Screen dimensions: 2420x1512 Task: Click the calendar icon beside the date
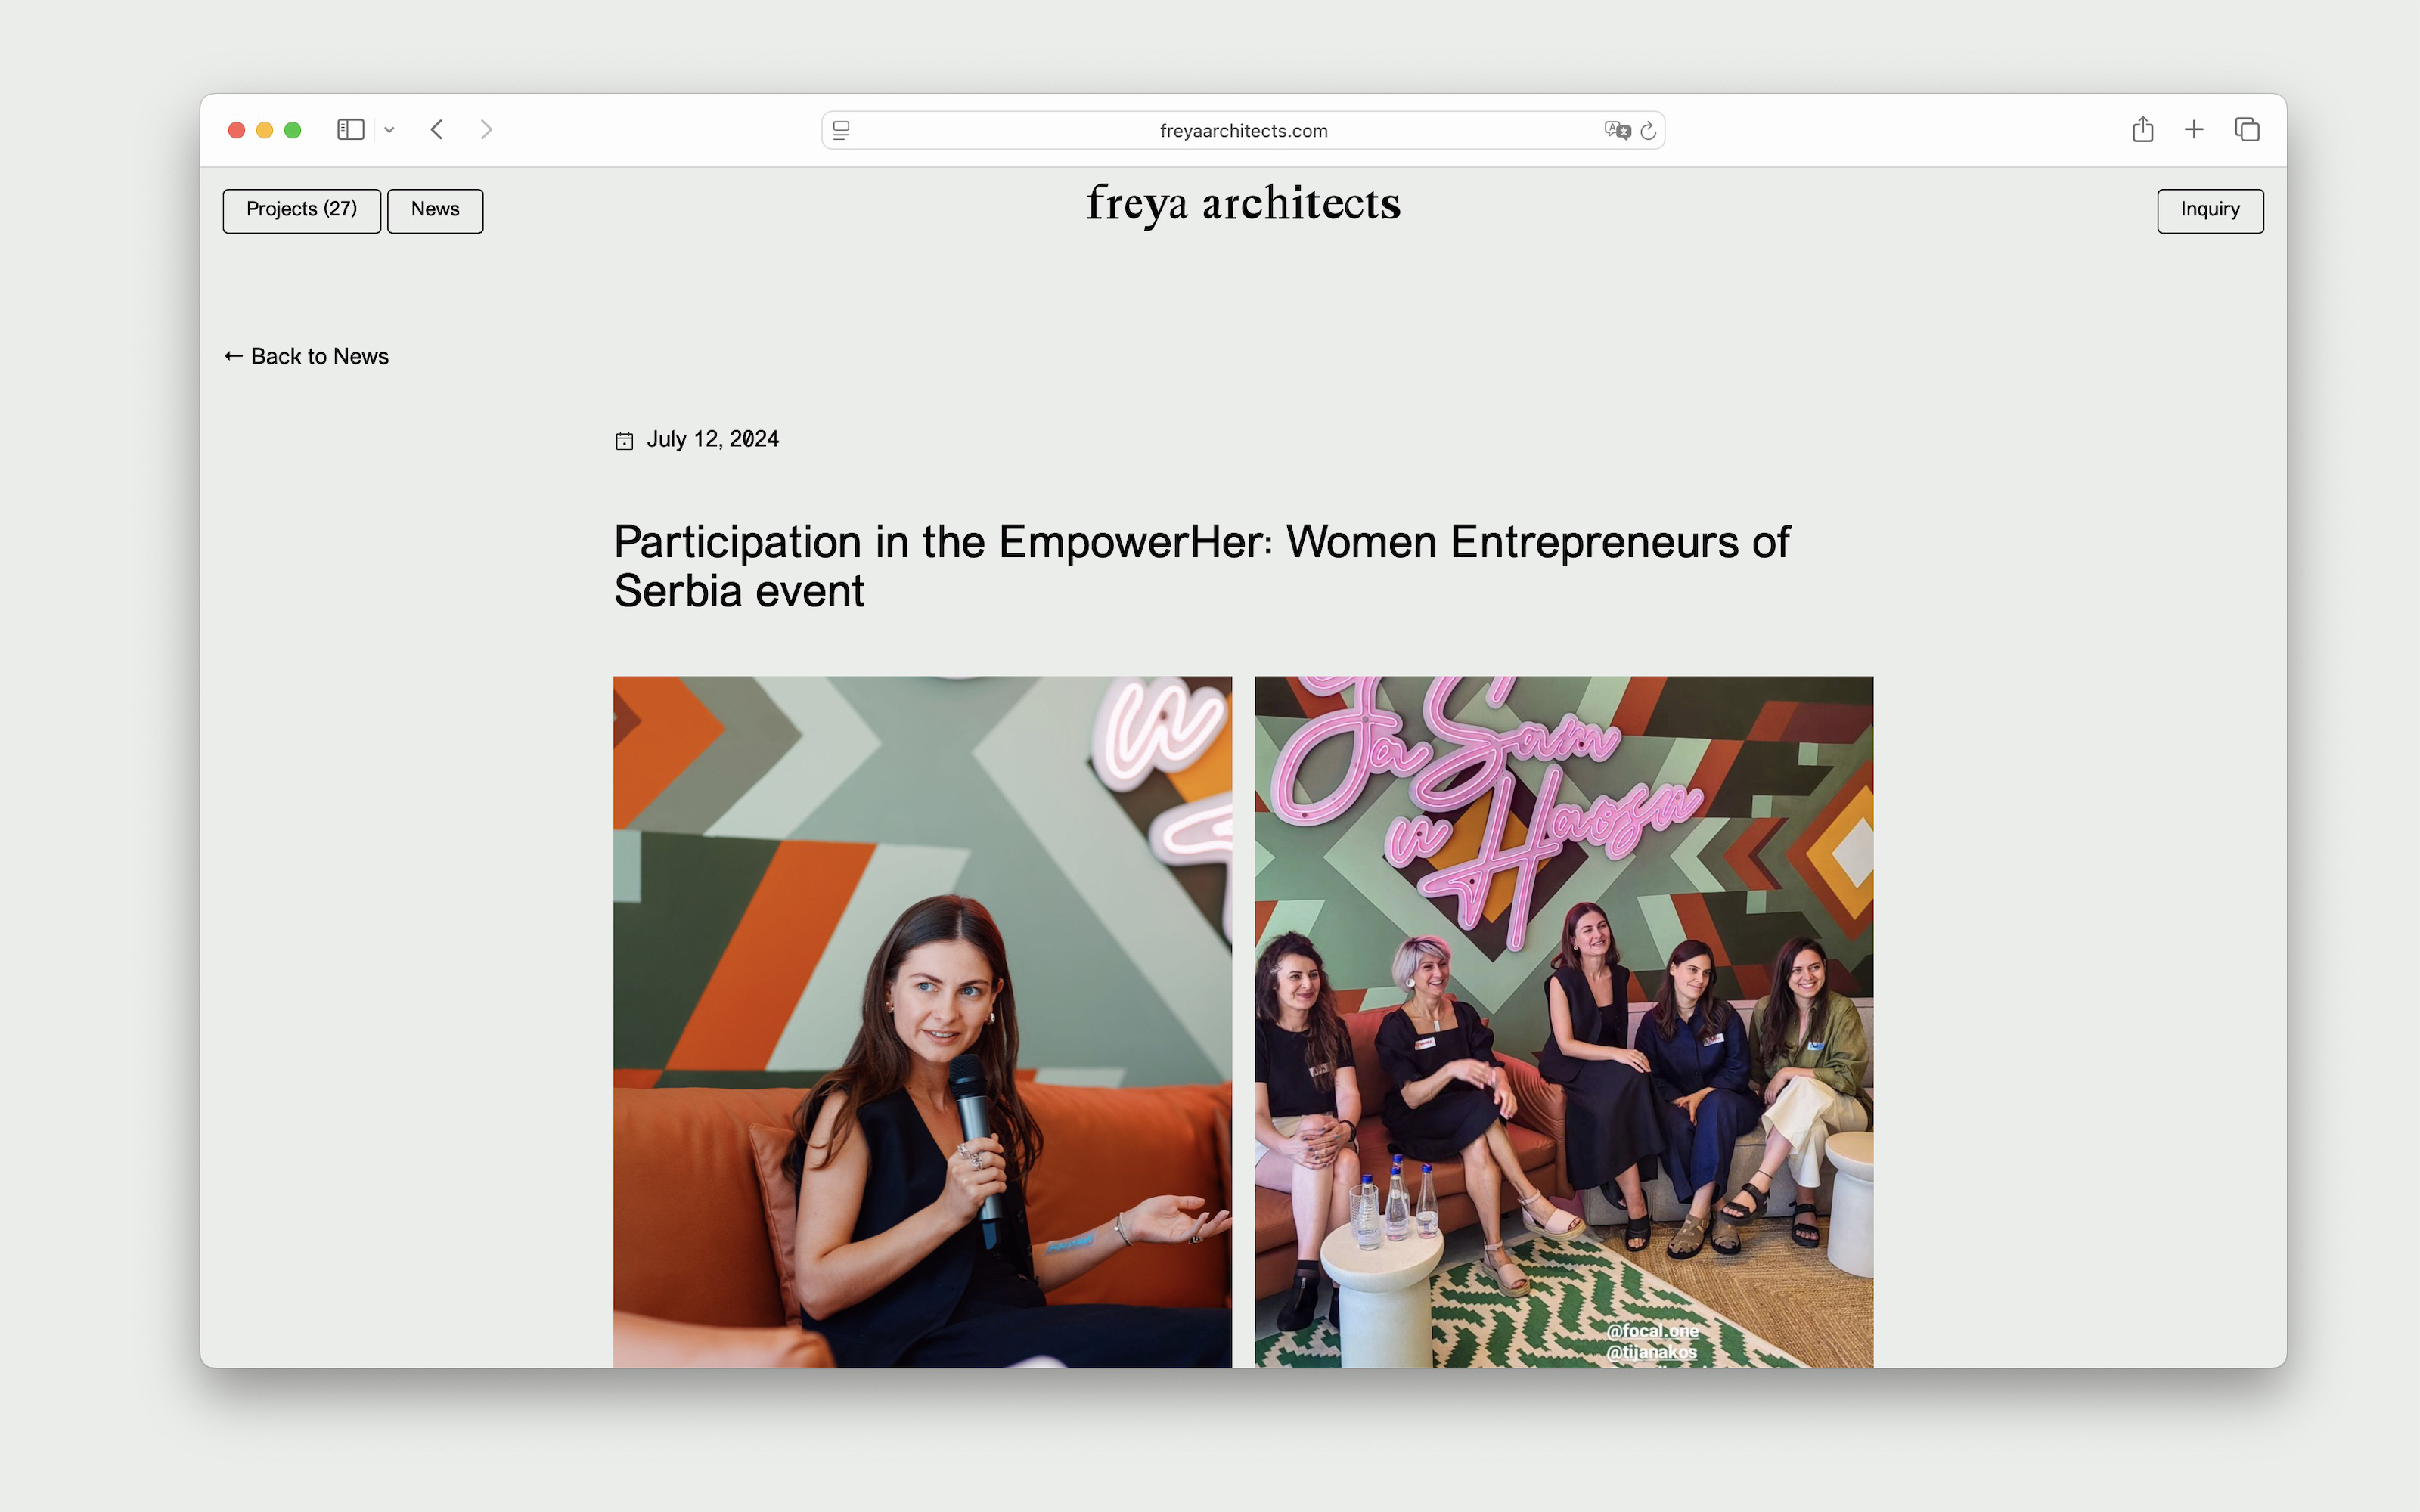click(624, 441)
